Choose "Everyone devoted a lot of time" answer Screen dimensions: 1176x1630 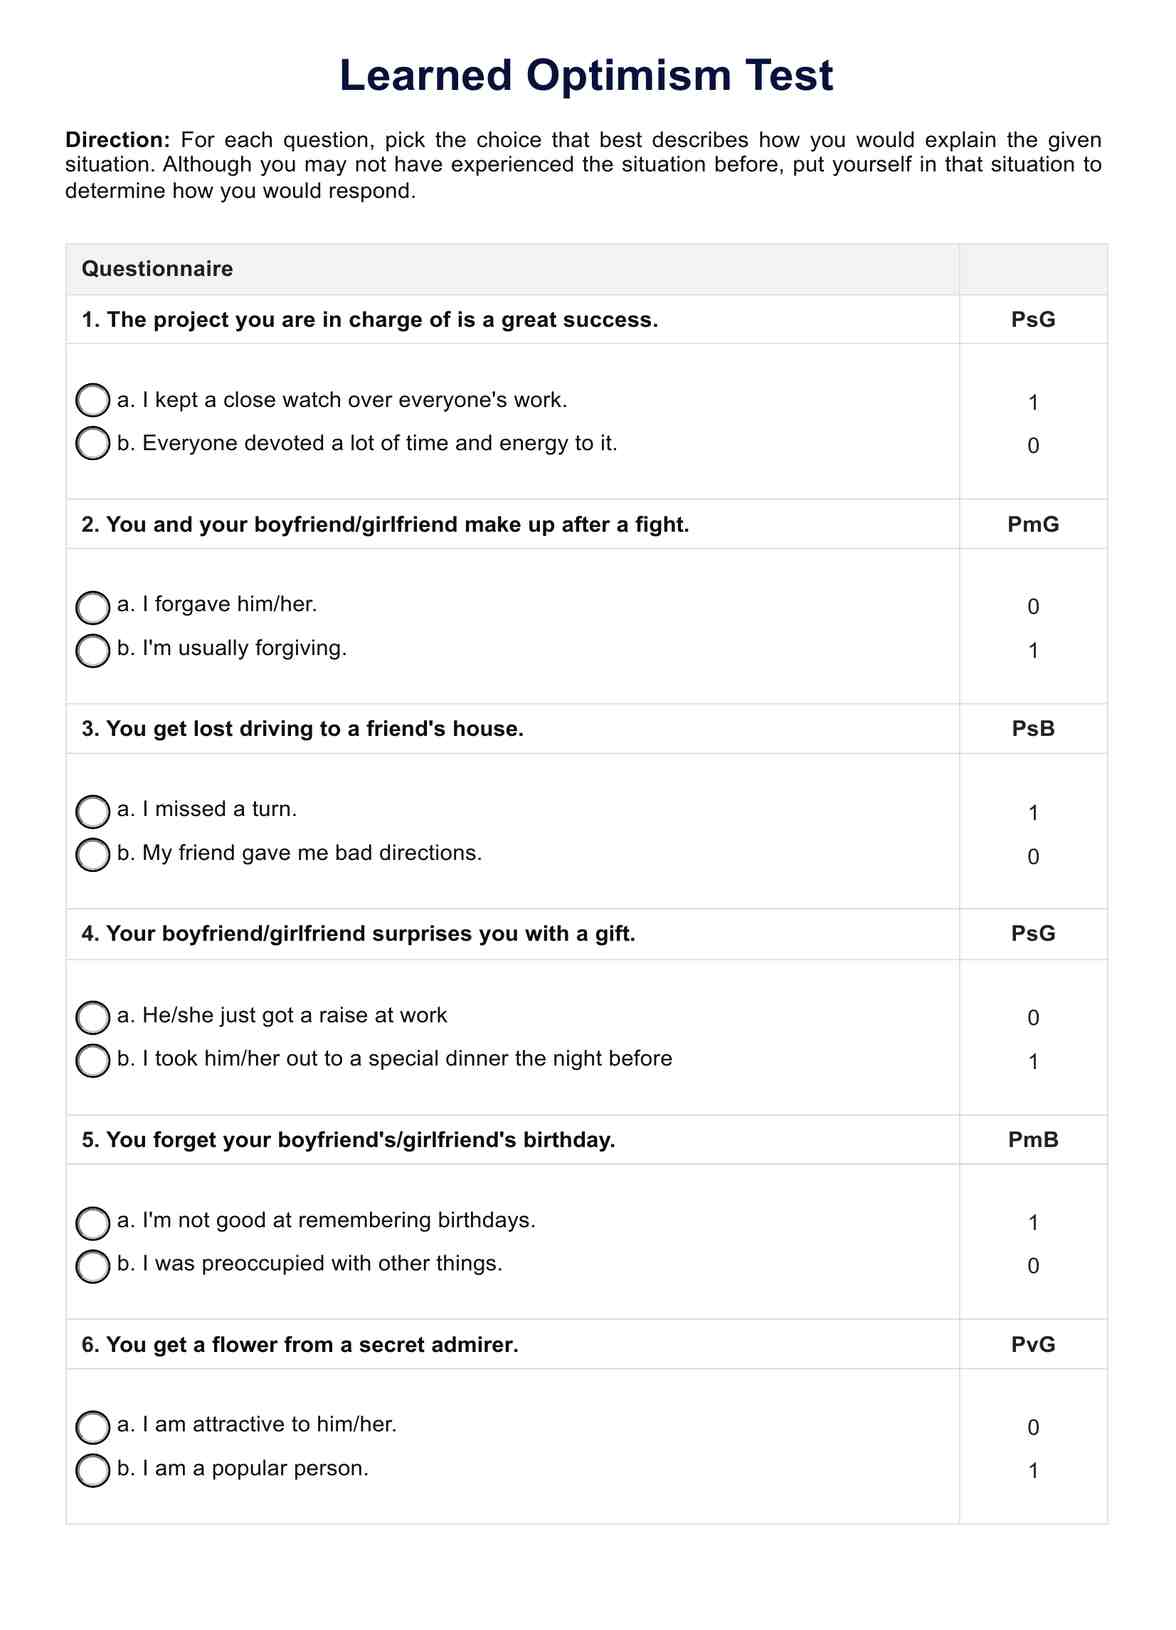click(x=93, y=443)
